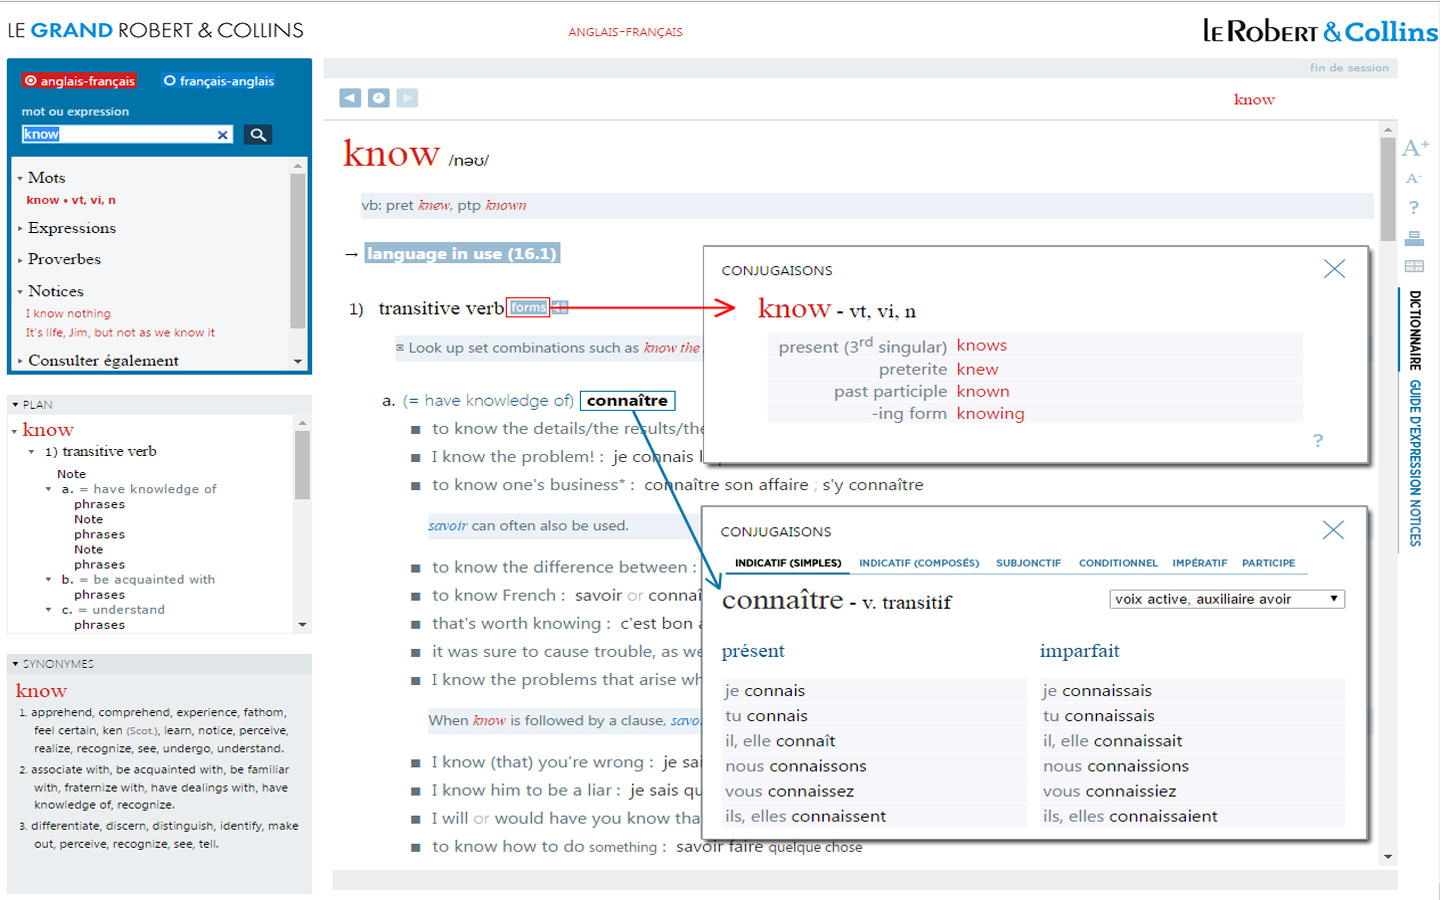Click 'know' breadcrumb at top right

coord(1254,99)
